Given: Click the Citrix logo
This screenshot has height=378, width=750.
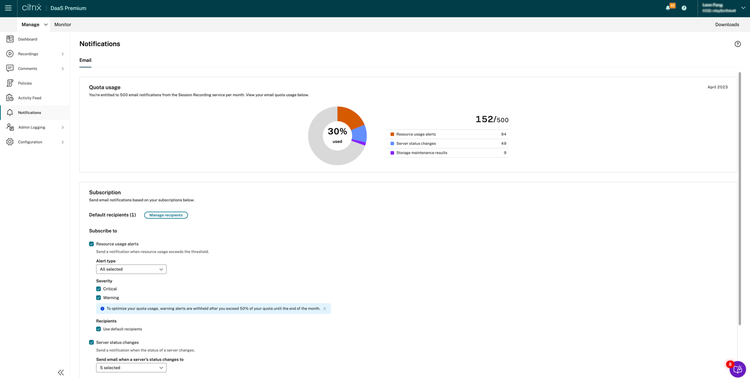Looking at the screenshot, I should click(32, 8).
